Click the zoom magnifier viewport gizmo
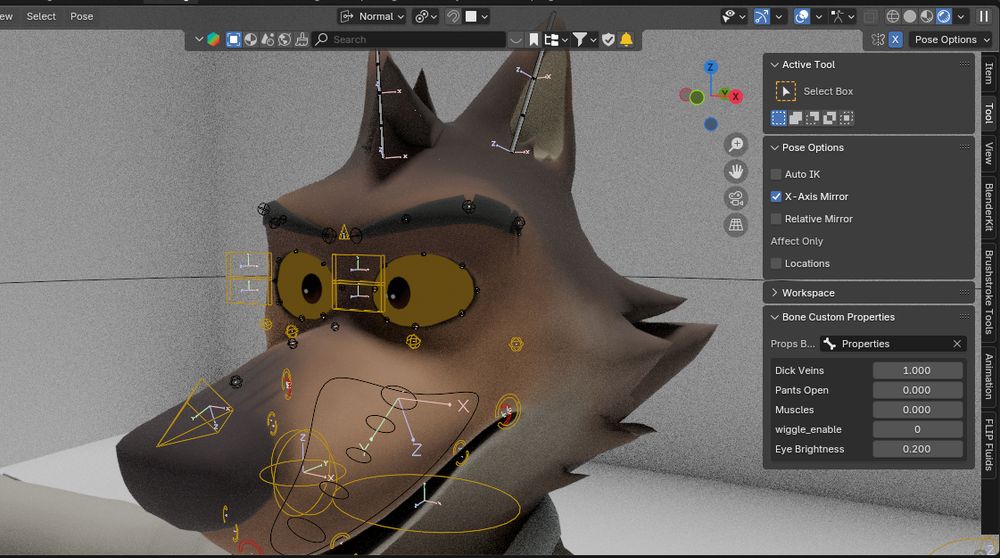The image size is (1000, 558). click(736, 145)
